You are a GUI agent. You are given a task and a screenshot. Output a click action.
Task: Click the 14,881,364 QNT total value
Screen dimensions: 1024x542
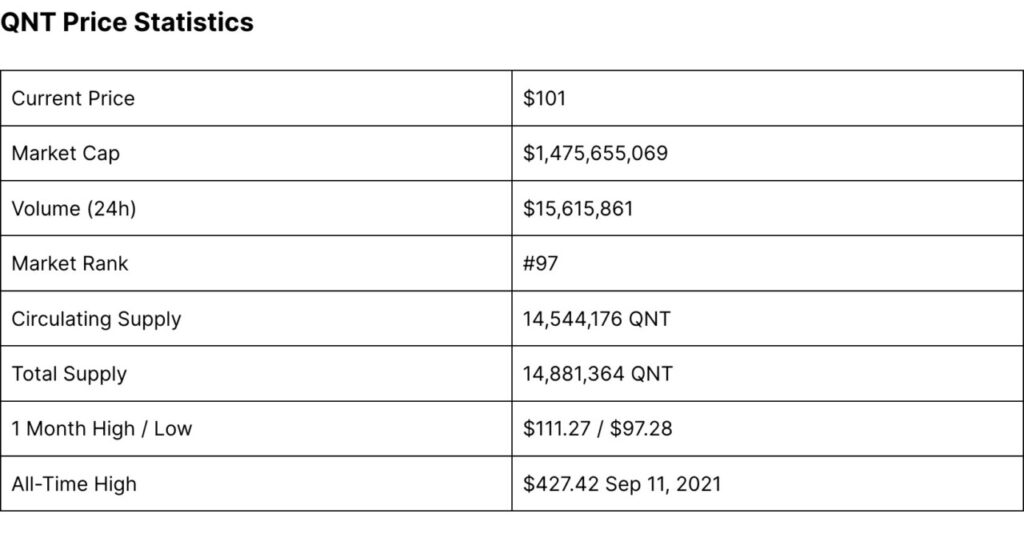click(x=598, y=374)
